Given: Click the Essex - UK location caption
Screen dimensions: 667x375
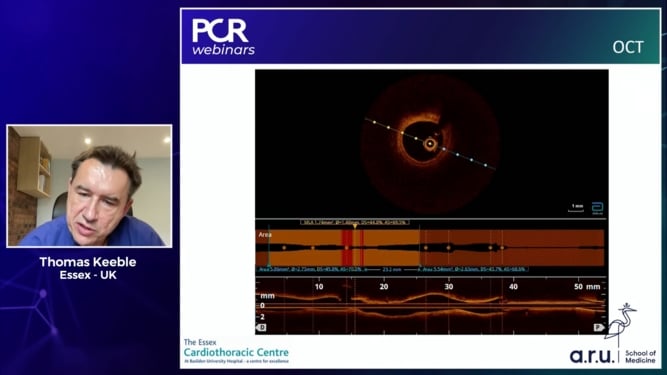Looking at the screenshot, I should pyautogui.click(x=88, y=275).
